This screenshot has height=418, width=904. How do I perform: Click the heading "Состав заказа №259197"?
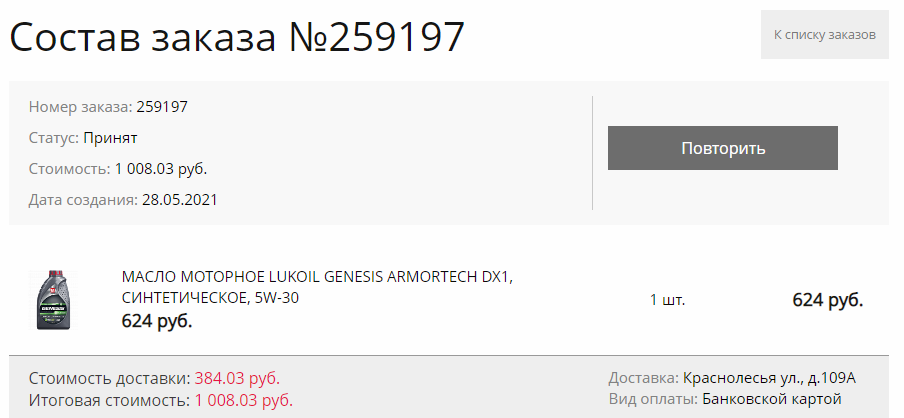[237, 37]
